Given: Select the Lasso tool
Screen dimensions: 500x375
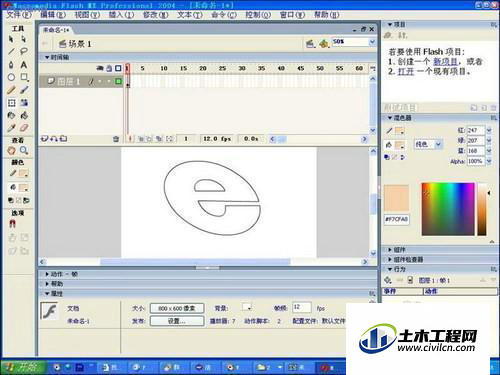Looking at the screenshot, I should click(x=23, y=51).
